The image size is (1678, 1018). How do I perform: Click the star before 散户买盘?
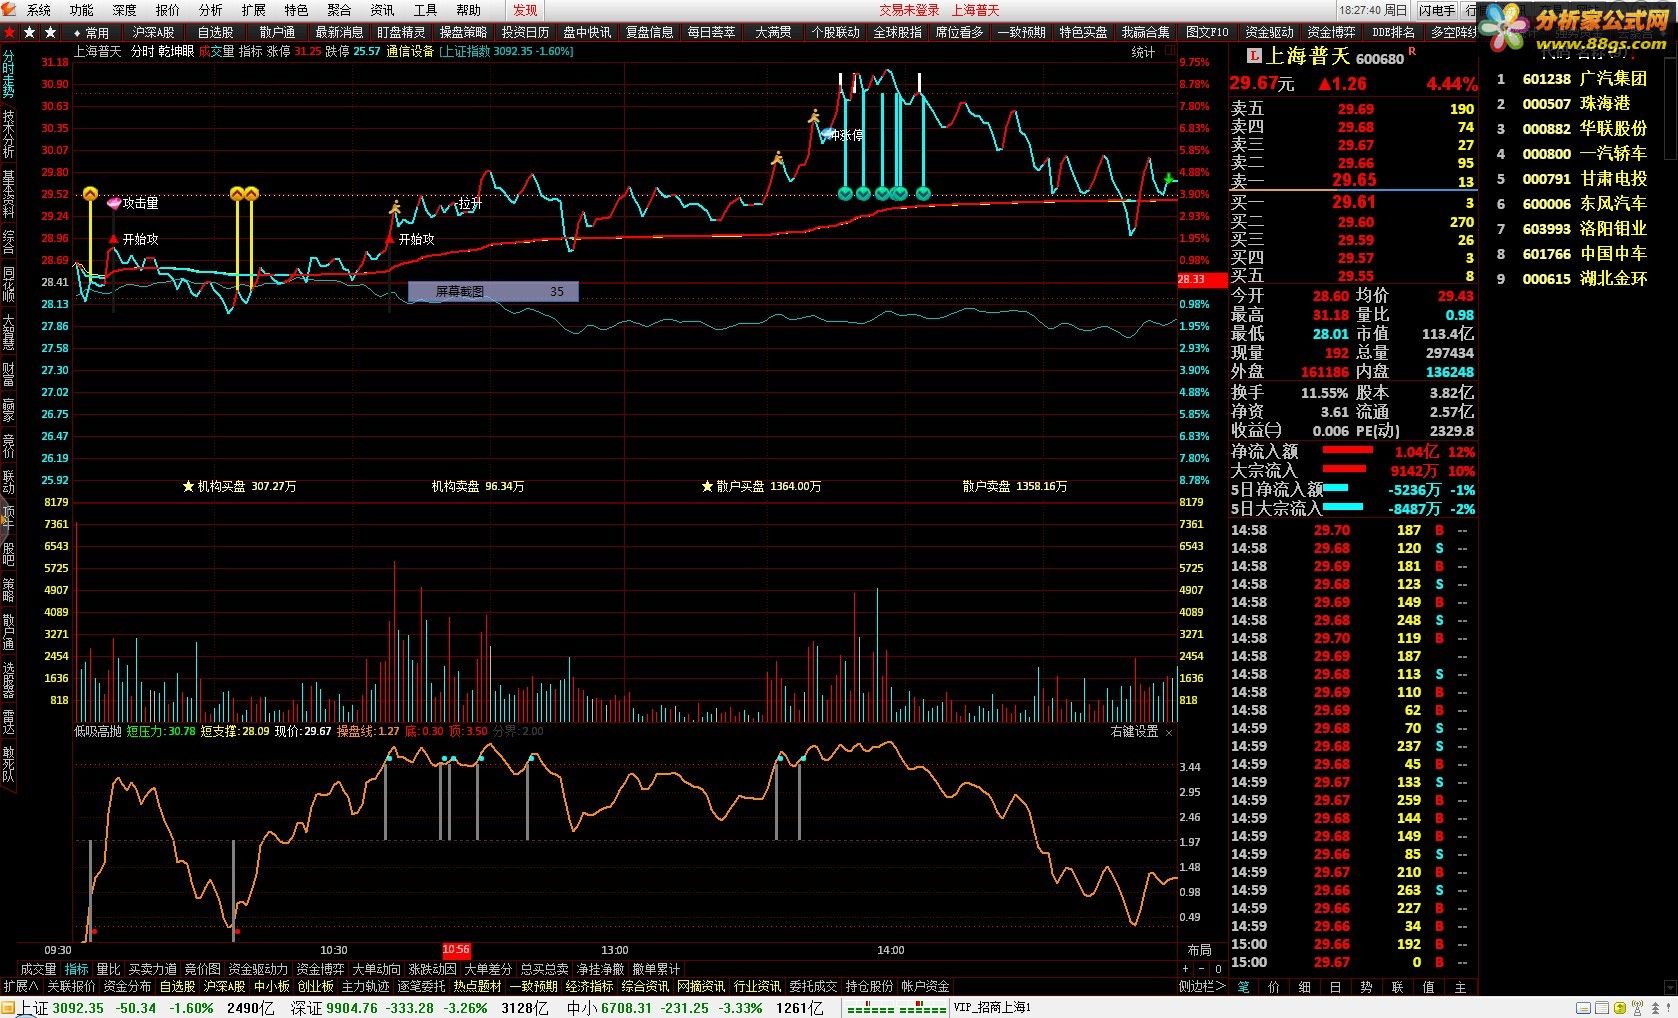click(x=708, y=486)
